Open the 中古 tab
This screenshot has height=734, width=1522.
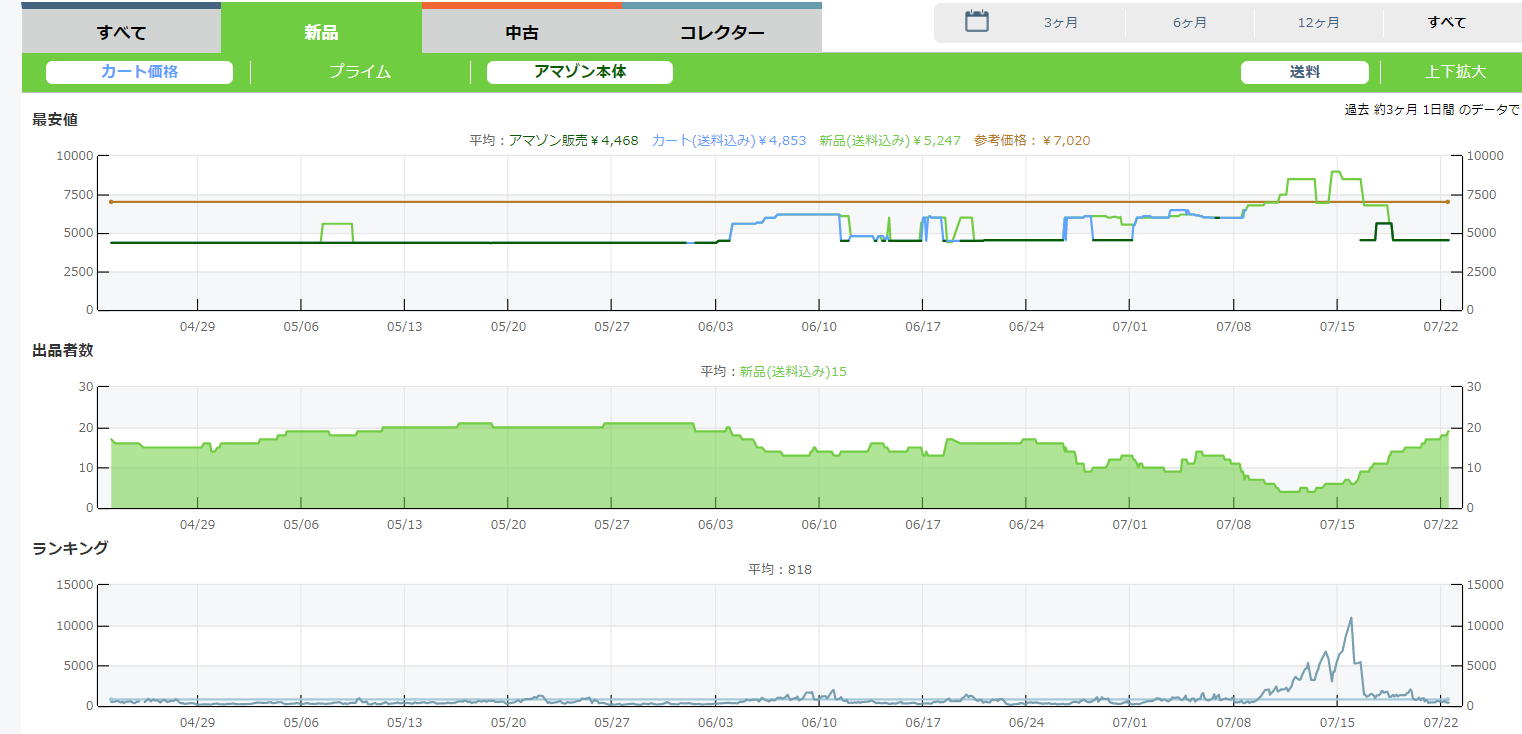[x=521, y=32]
